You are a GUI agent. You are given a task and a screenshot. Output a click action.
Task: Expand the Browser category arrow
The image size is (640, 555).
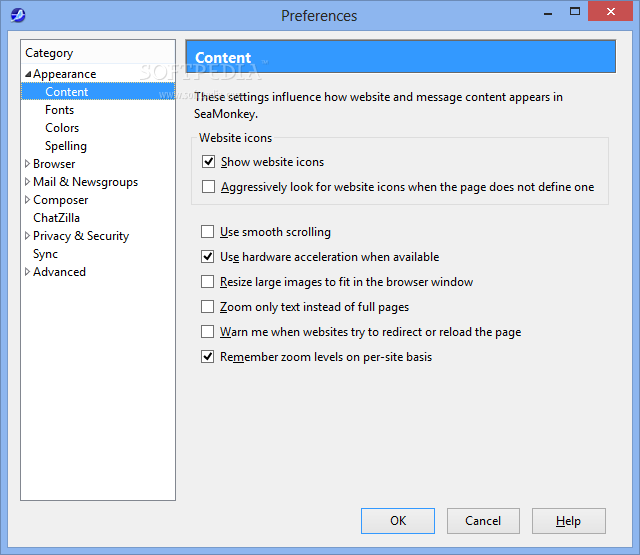(x=27, y=164)
